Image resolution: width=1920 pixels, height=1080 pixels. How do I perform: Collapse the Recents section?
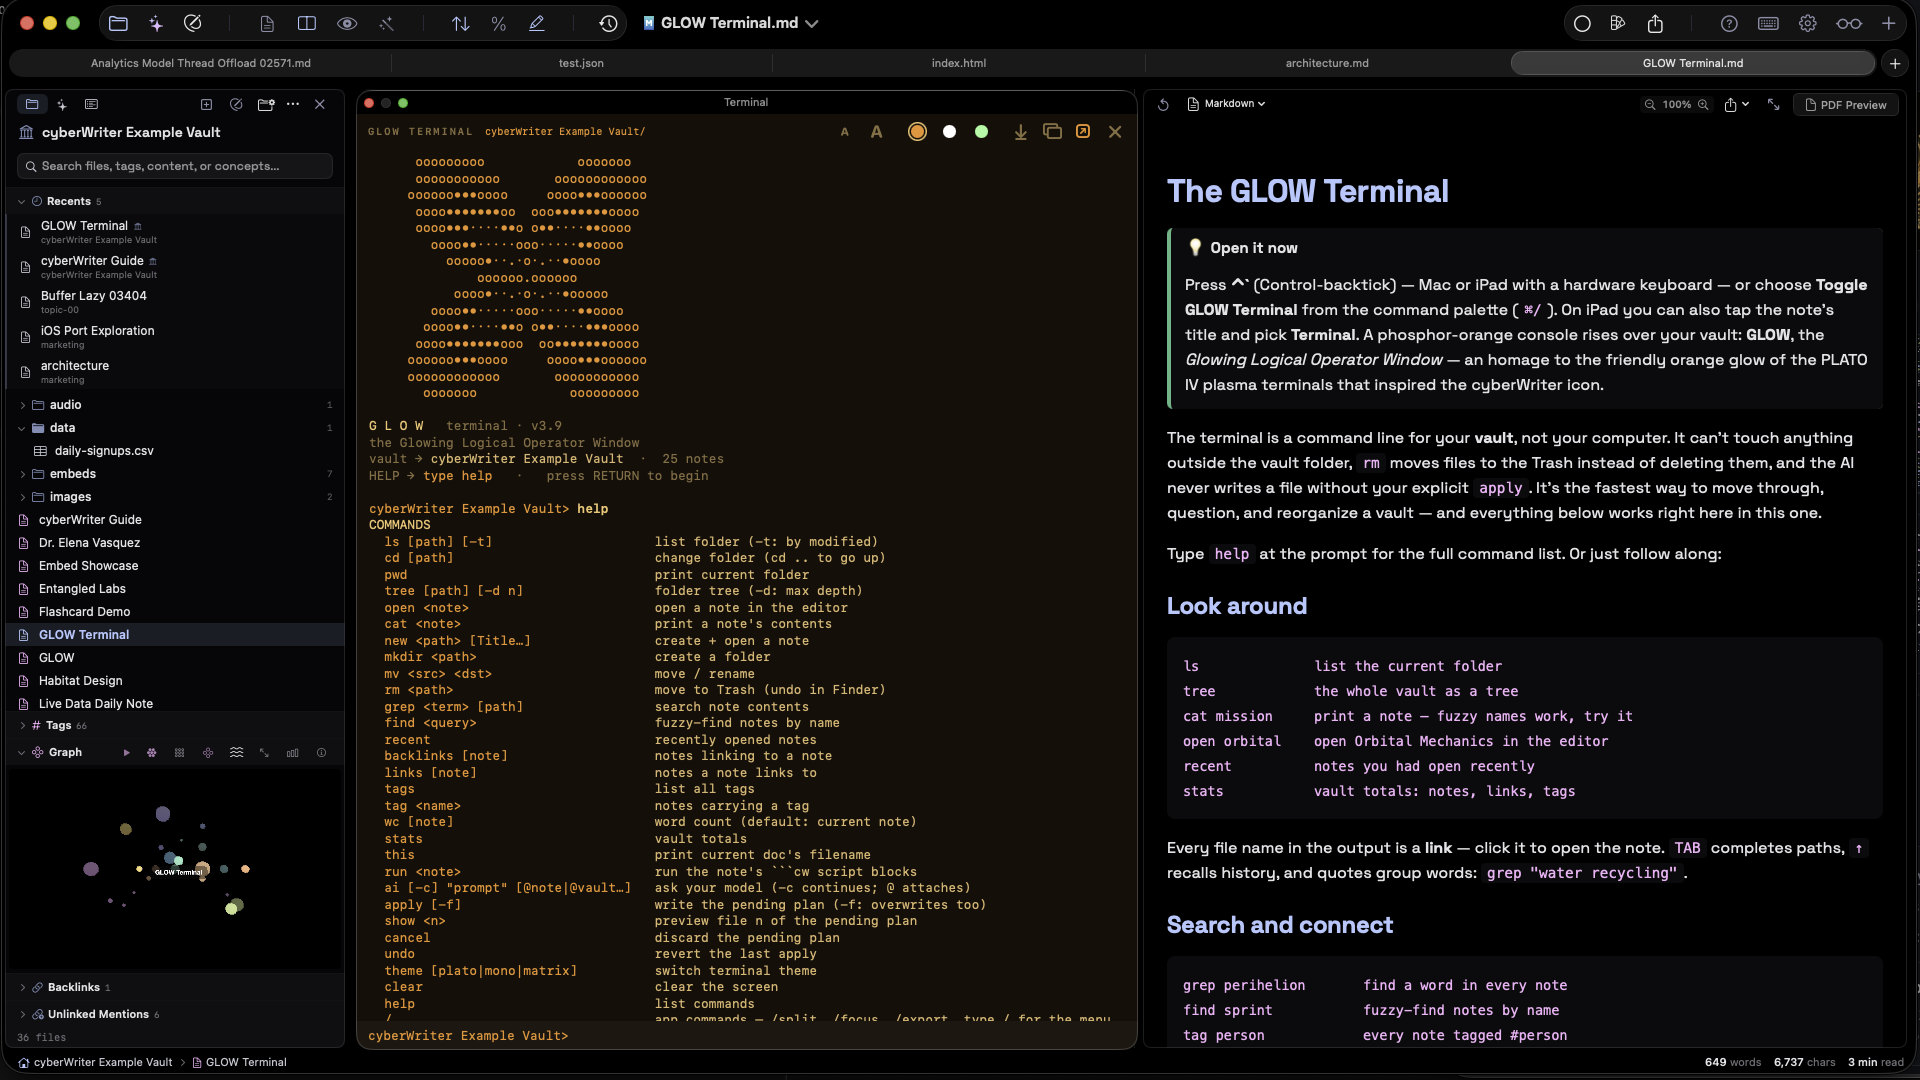pos(22,201)
